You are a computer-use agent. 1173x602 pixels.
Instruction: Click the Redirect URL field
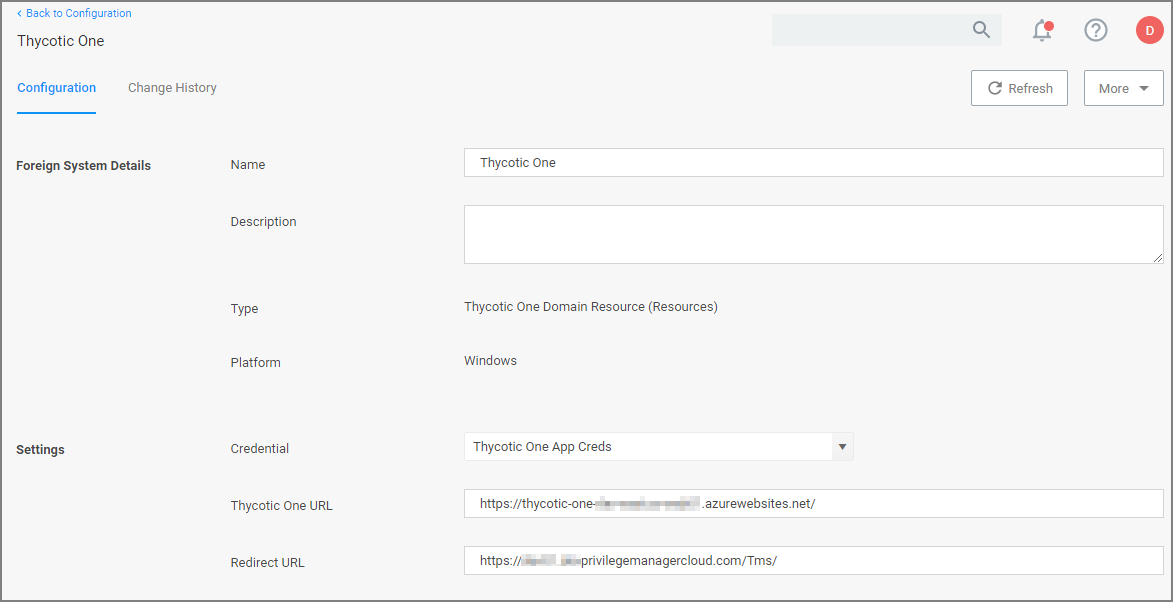700,560
